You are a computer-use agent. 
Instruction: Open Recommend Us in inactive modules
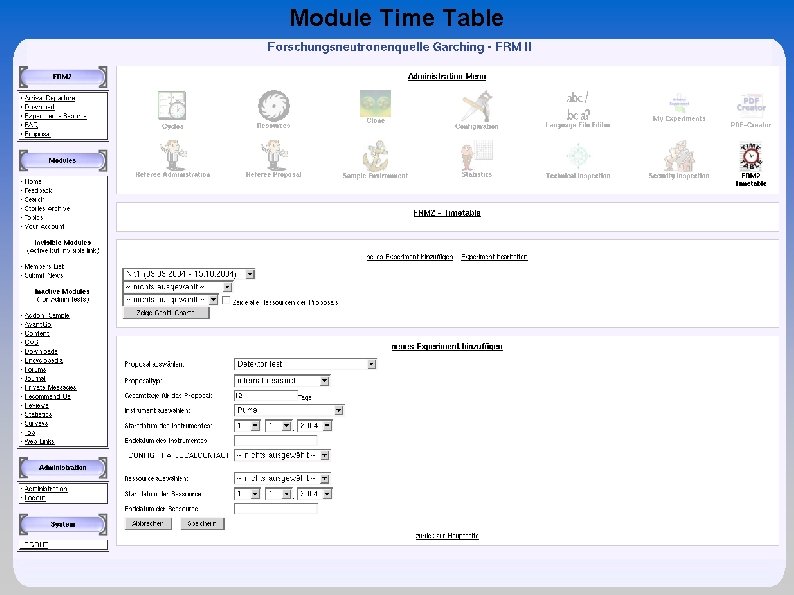click(48, 397)
